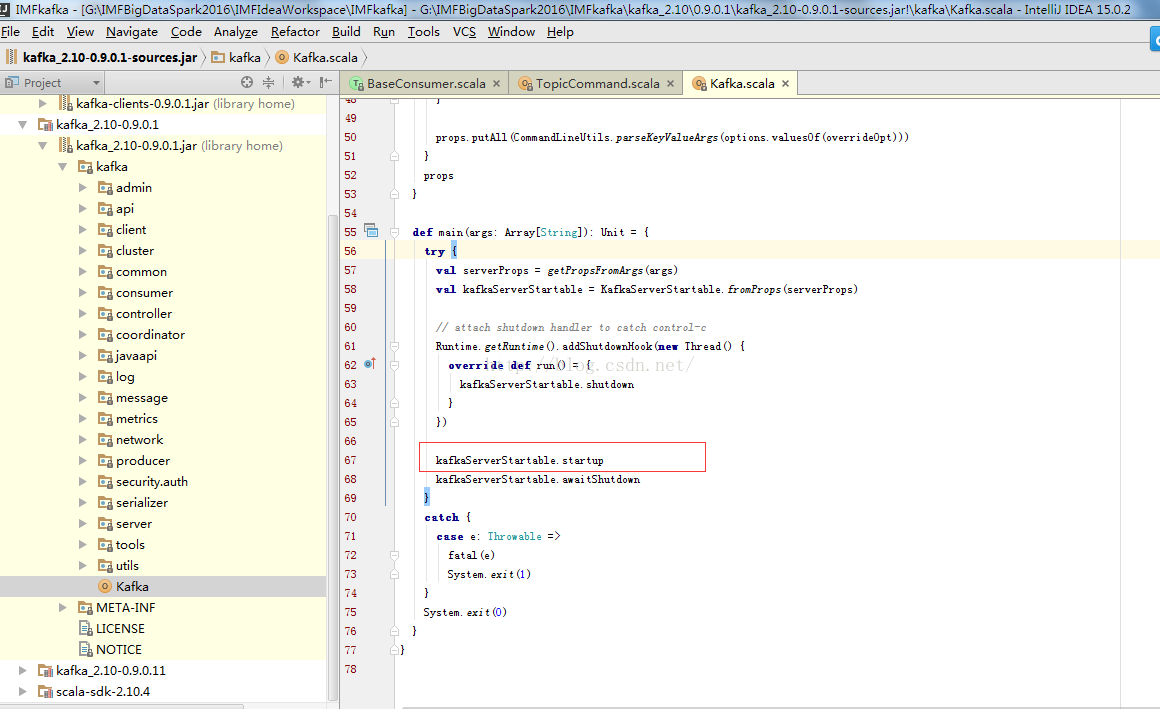This screenshot has width=1160, height=709.
Task: Click the kafka folder breadcrumb
Action: click(237, 58)
